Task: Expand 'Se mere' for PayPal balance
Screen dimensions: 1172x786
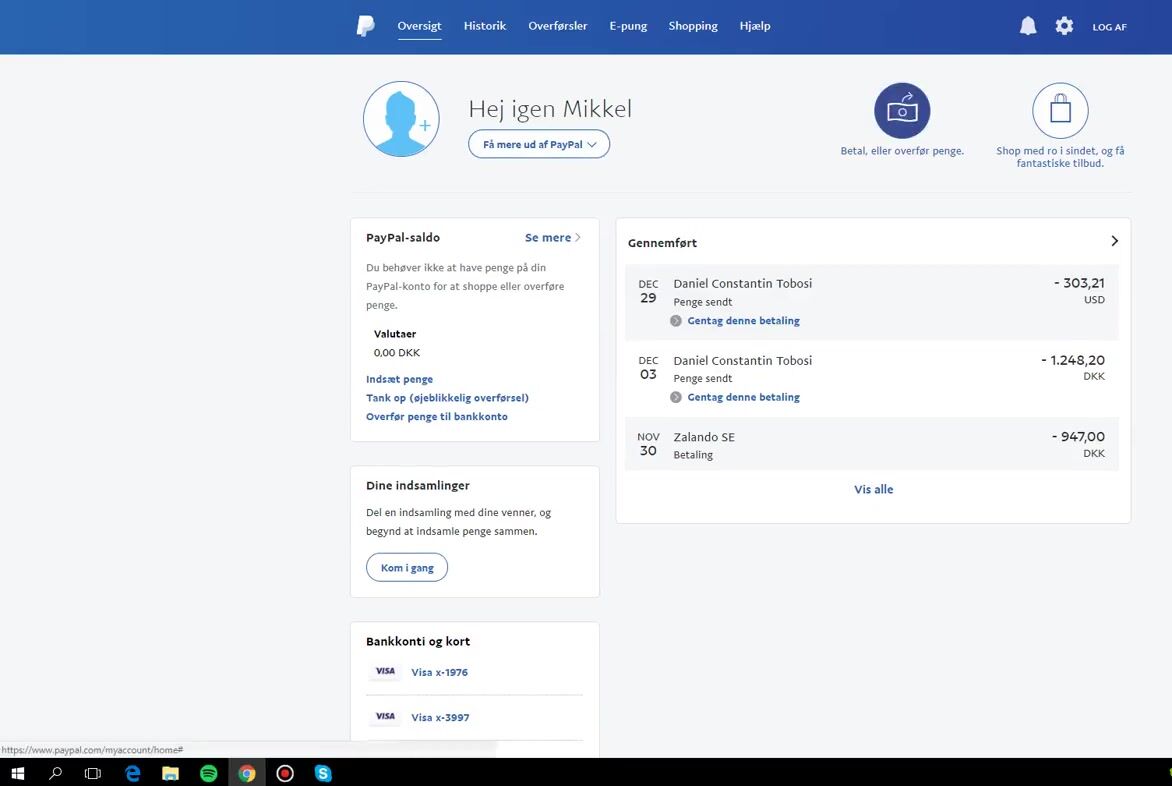Action: click(x=552, y=238)
